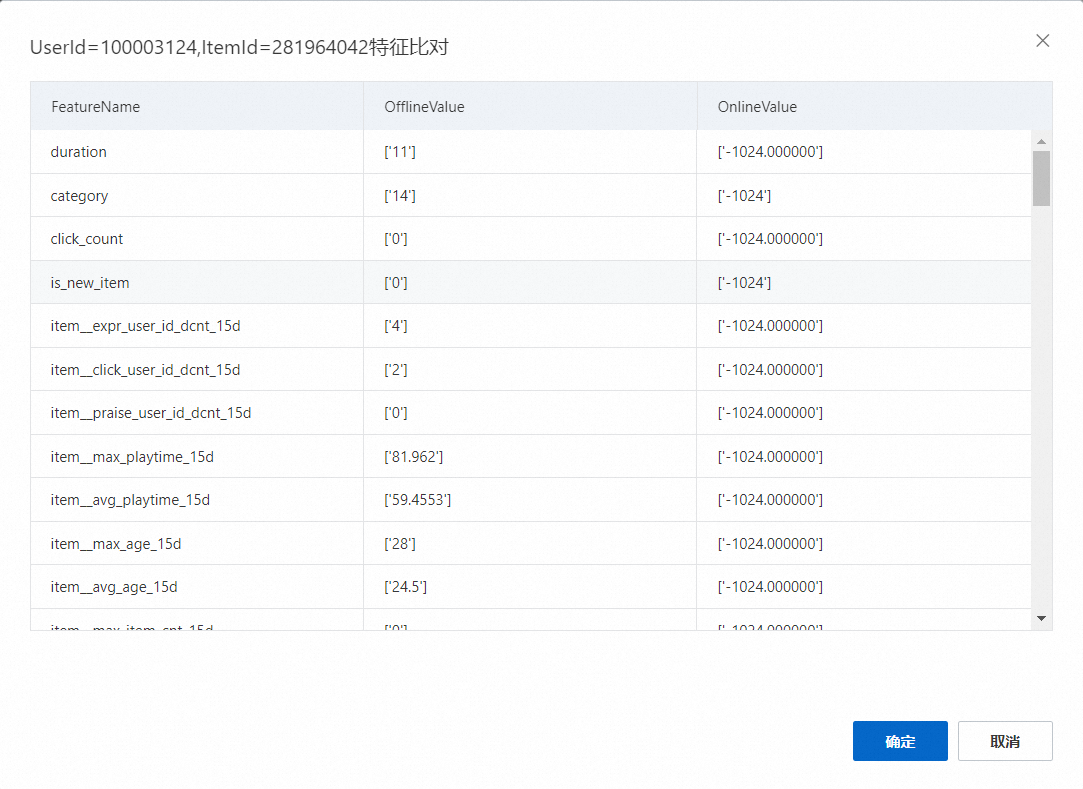Select item__max_age_15d feature name
Viewport: 1083px width, 789px height.
(116, 544)
